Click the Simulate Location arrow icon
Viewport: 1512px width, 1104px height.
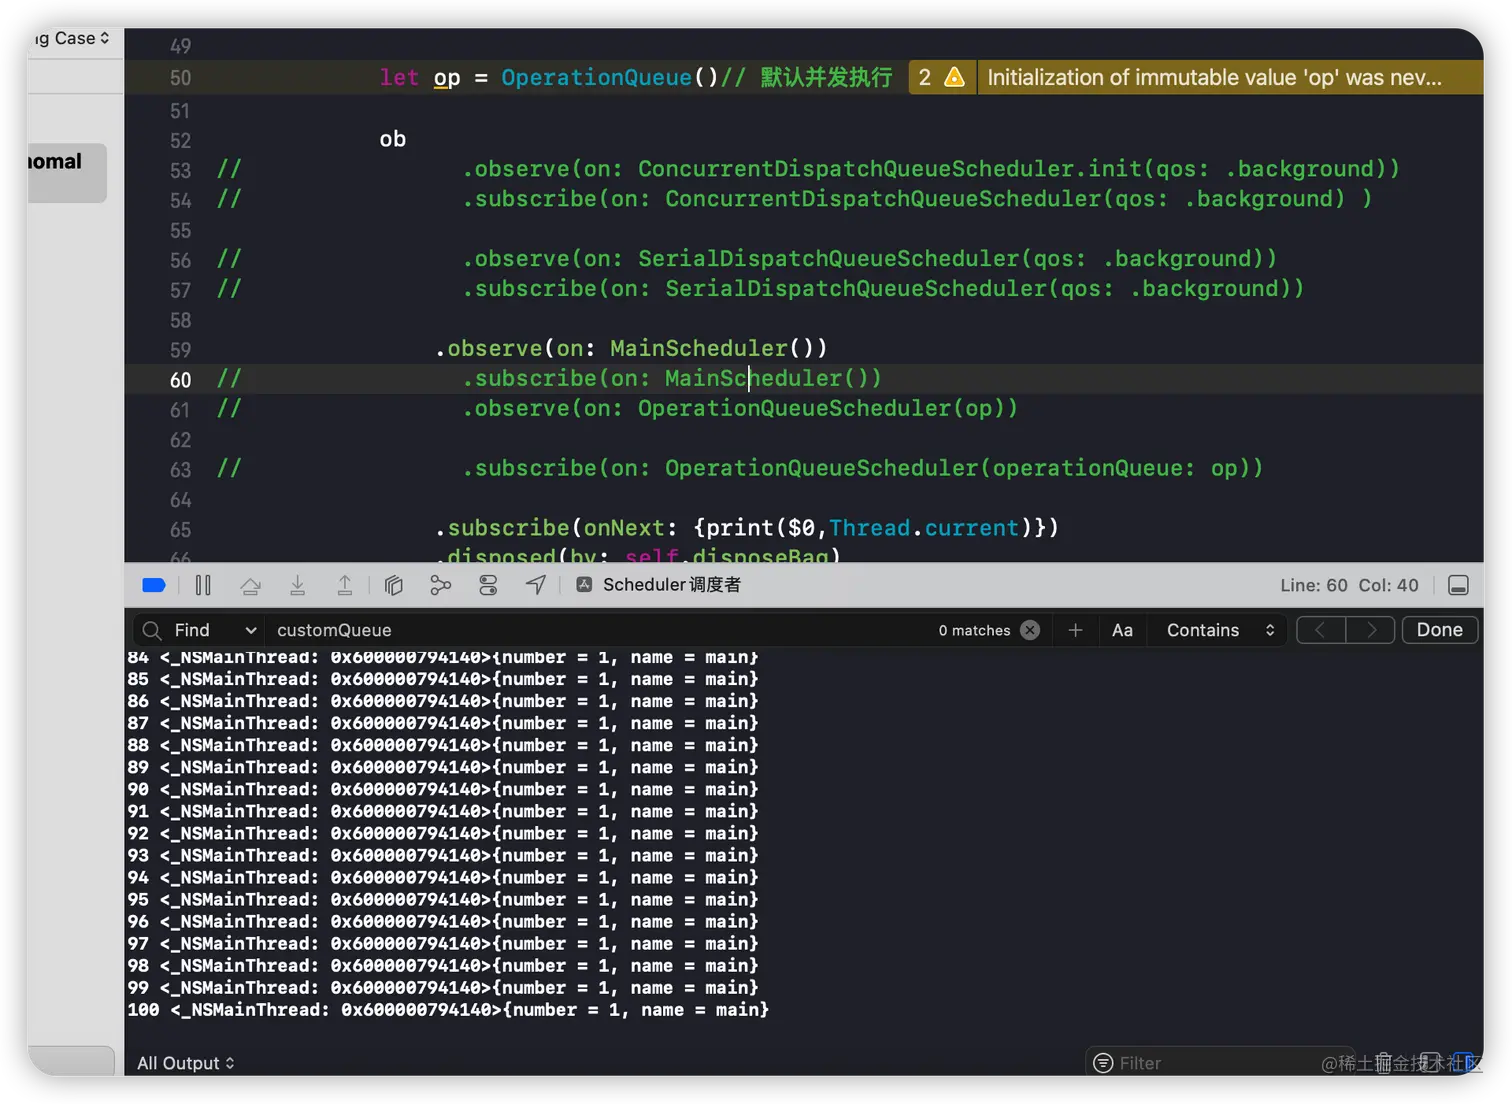pos(536,585)
